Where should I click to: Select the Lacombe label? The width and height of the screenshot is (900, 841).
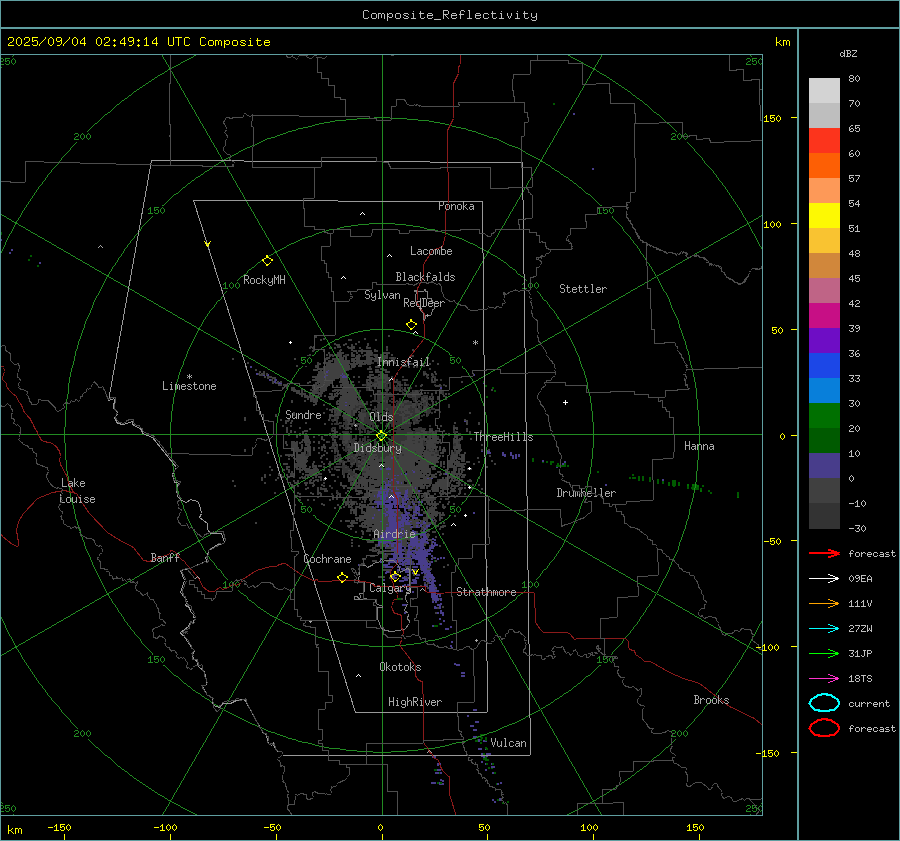[431, 251]
